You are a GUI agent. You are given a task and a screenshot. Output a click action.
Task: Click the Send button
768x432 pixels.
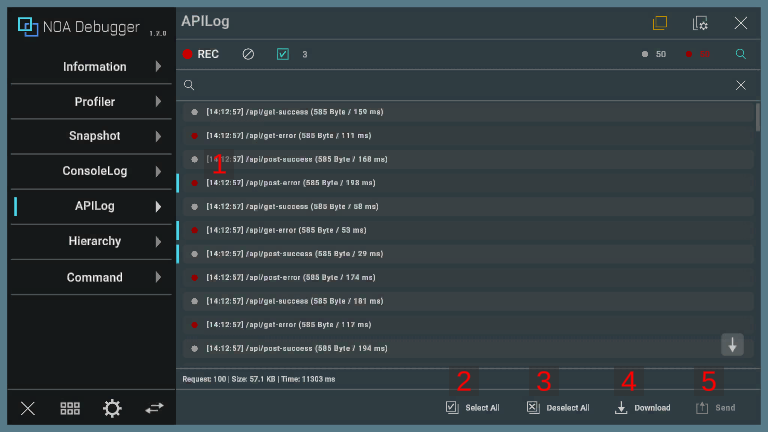716,408
